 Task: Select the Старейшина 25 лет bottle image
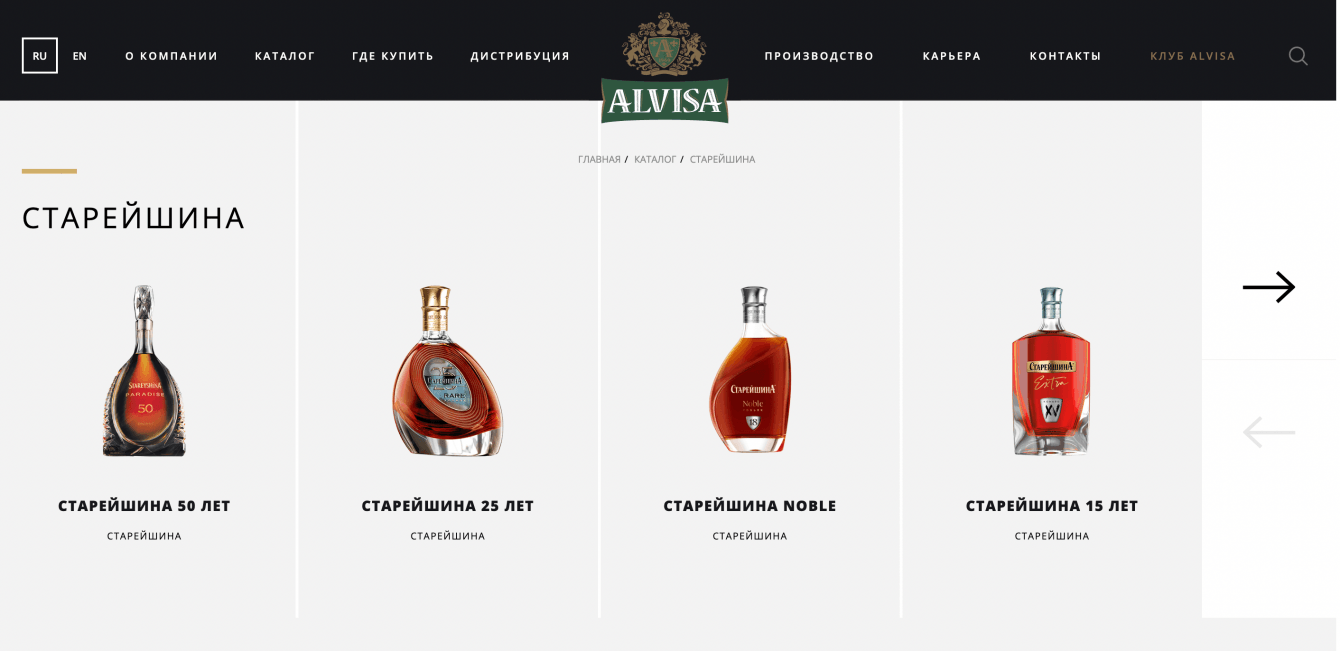click(447, 371)
